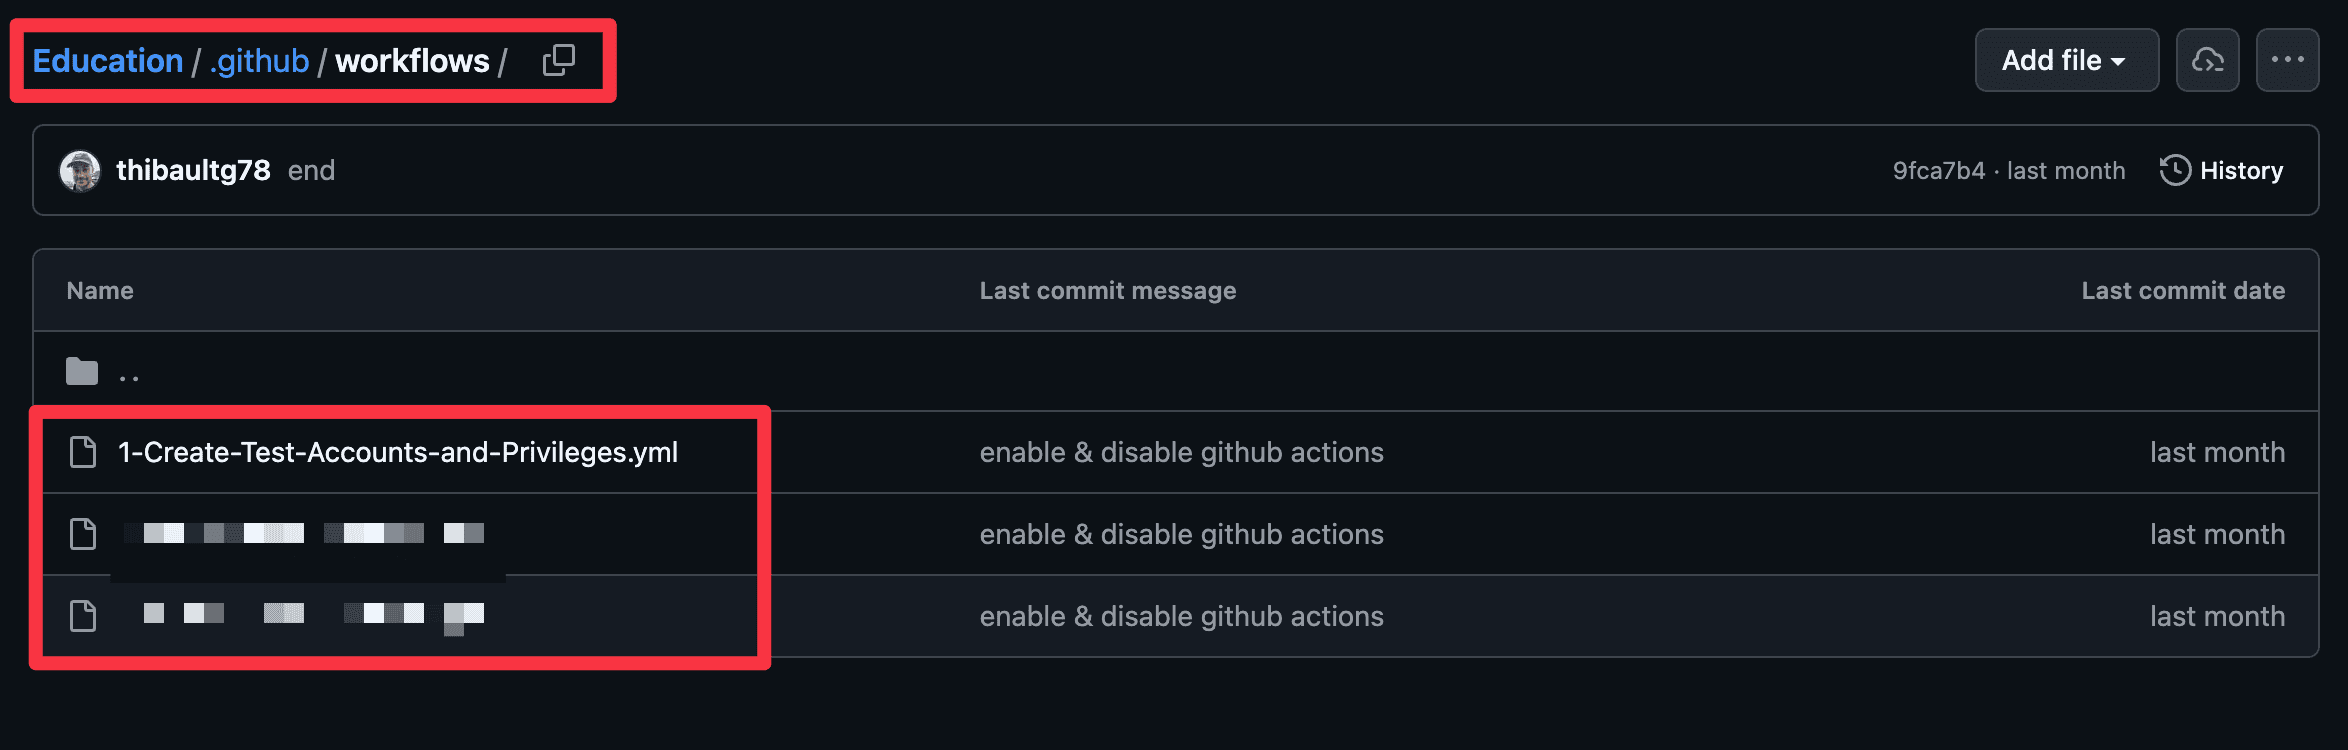The width and height of the screenshot is (2348, 750).
Task: Expand the Add file dropdown
Action: pos(2066,60)
